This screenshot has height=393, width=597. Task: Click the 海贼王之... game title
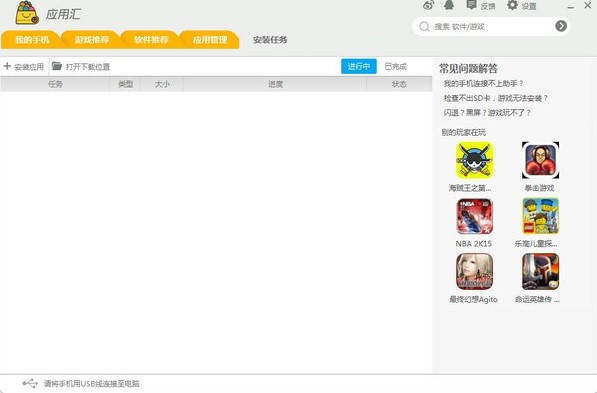coord(470,188)
